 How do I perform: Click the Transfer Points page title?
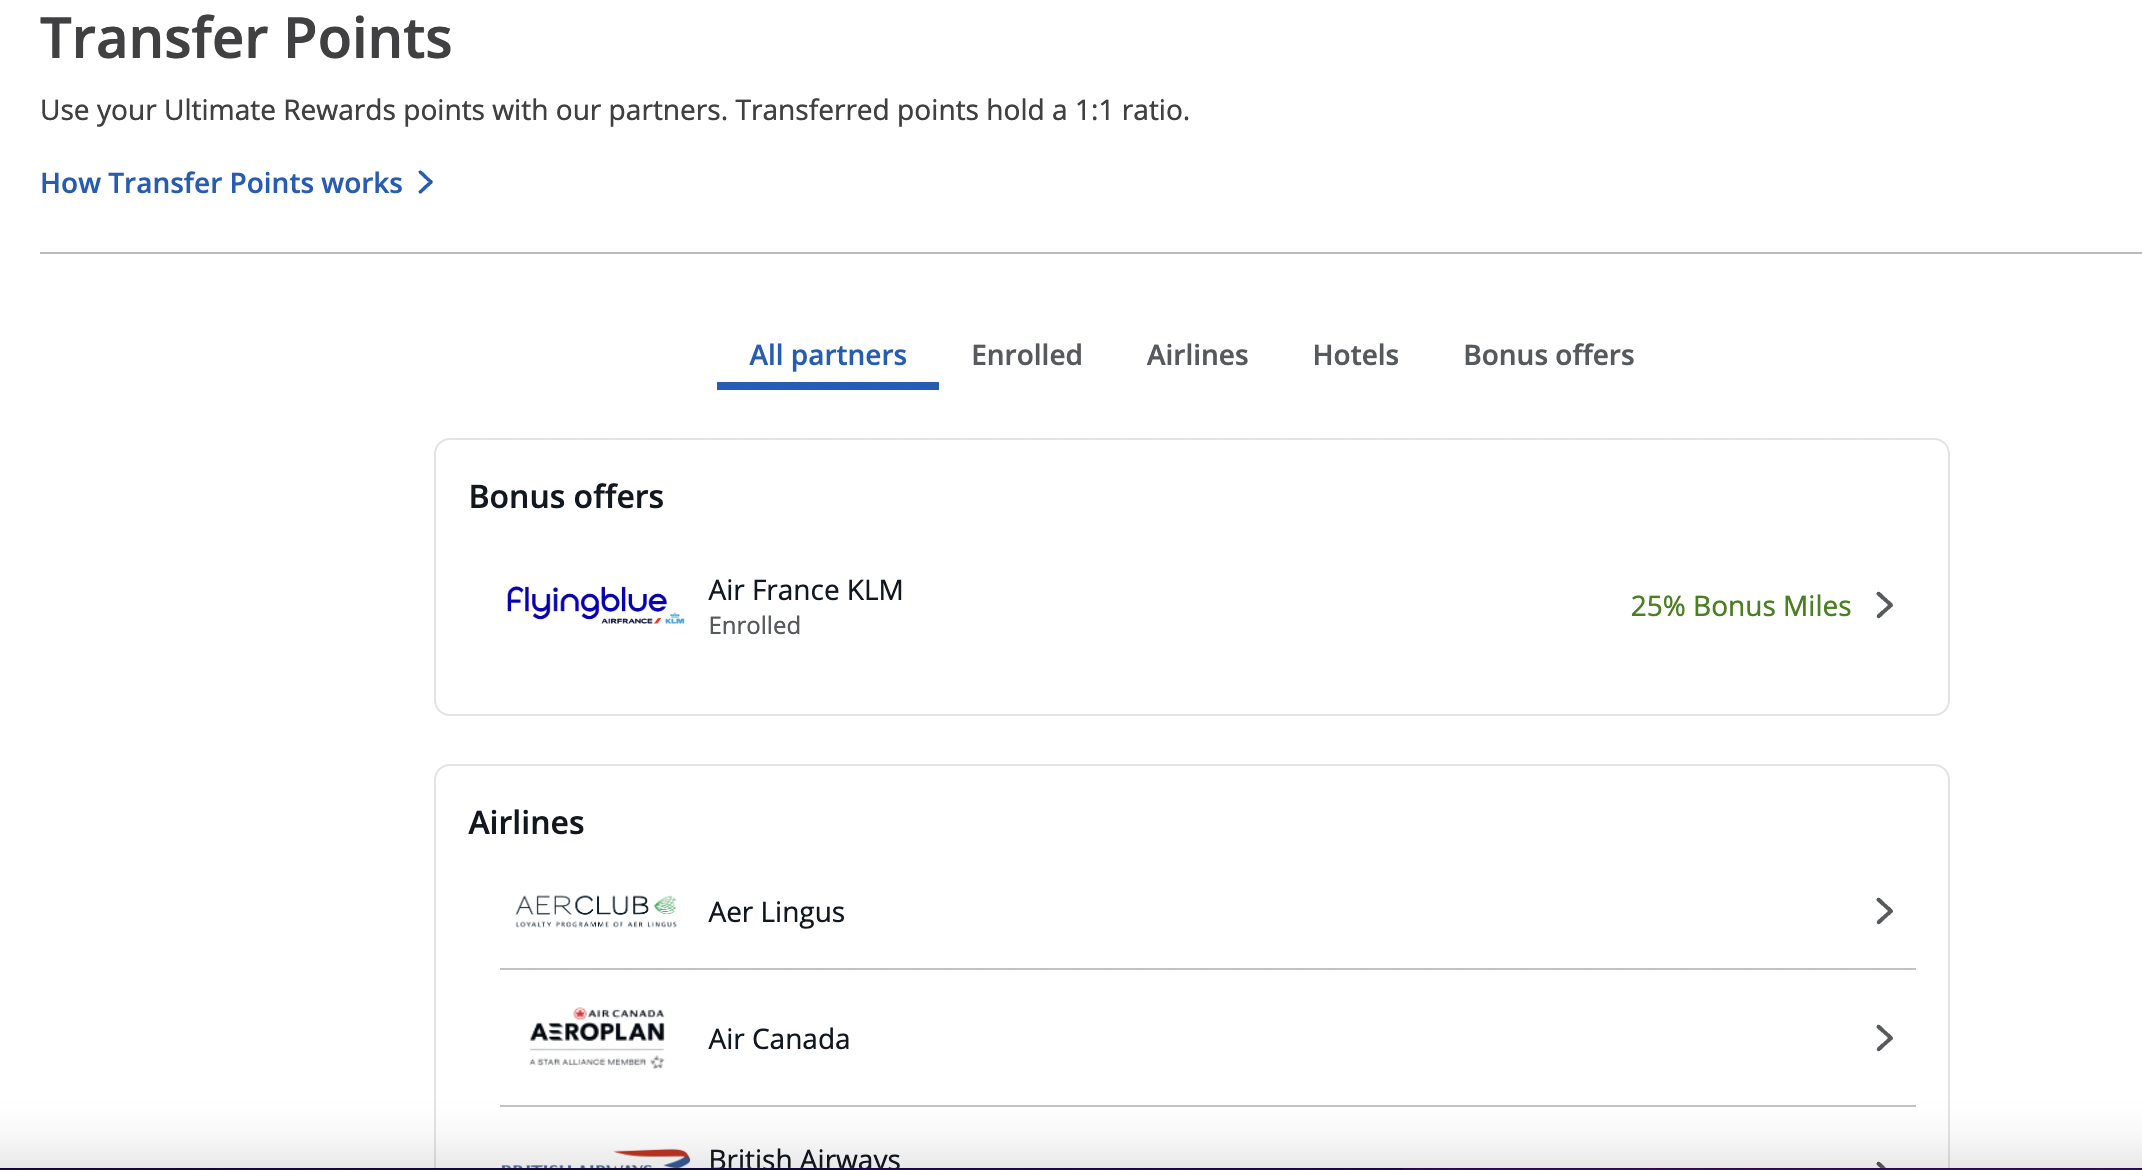(246, 38)
